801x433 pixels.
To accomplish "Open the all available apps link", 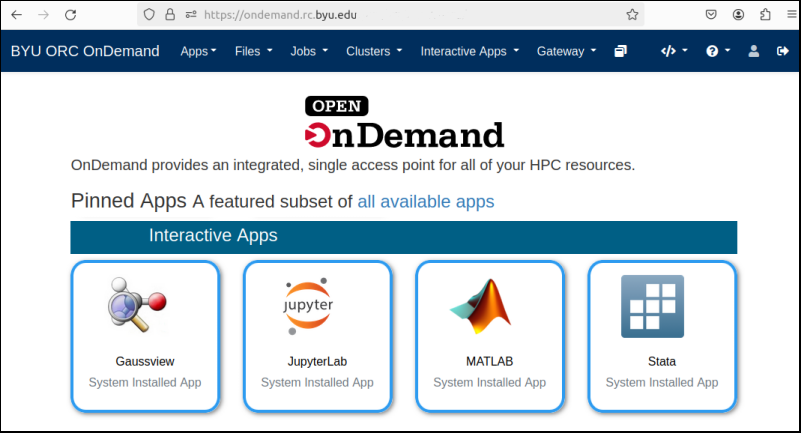I will pyautogui.click(x=426, y=202).
